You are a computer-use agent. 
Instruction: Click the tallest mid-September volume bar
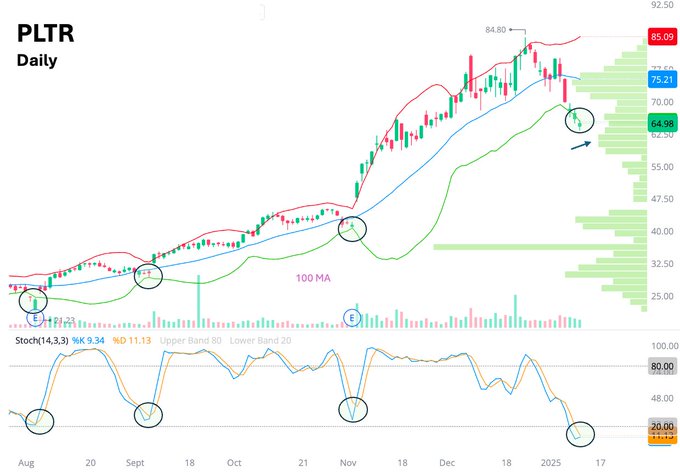(x=199, y=301)
